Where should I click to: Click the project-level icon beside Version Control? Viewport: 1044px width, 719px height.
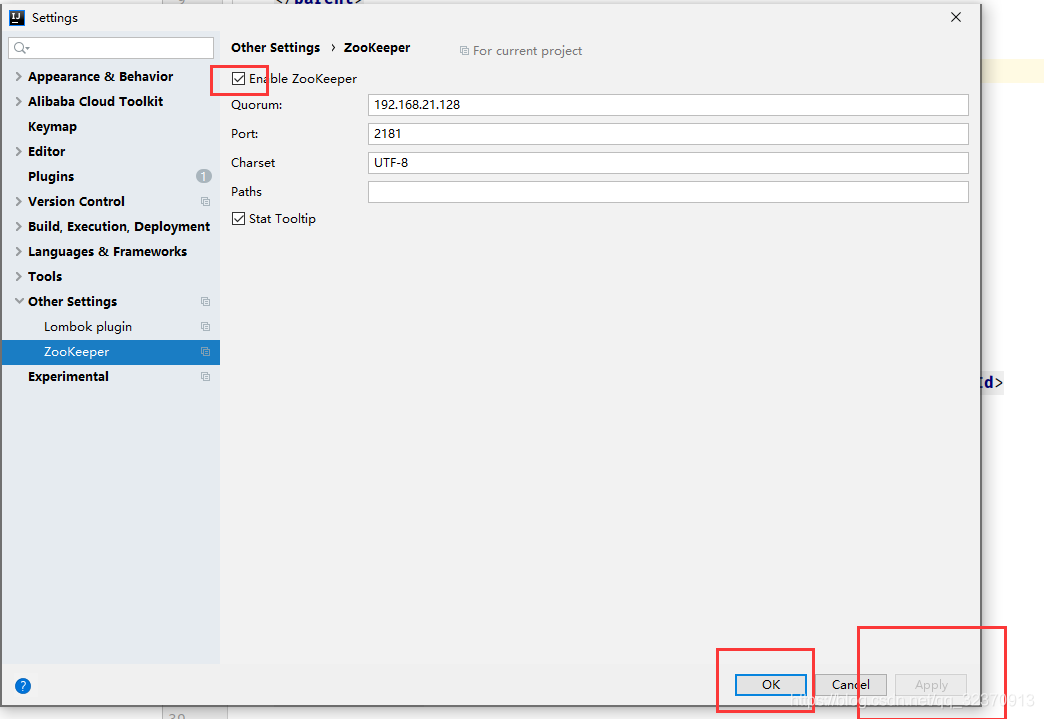click(x=205, y=202)
